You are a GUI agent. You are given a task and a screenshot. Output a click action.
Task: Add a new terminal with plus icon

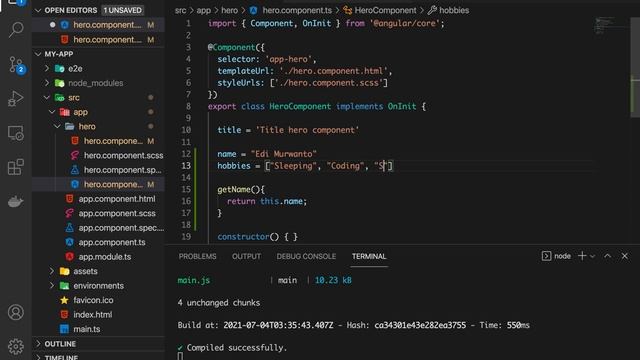coord(582,256)
